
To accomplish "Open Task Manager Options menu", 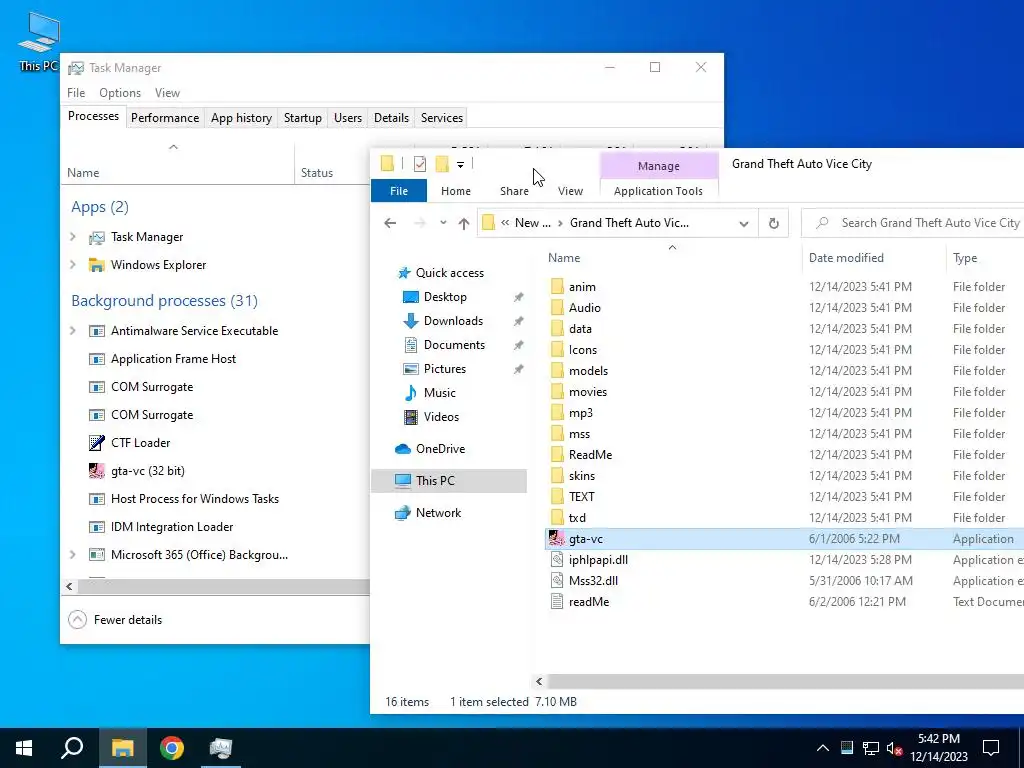I will pos(120,93).
